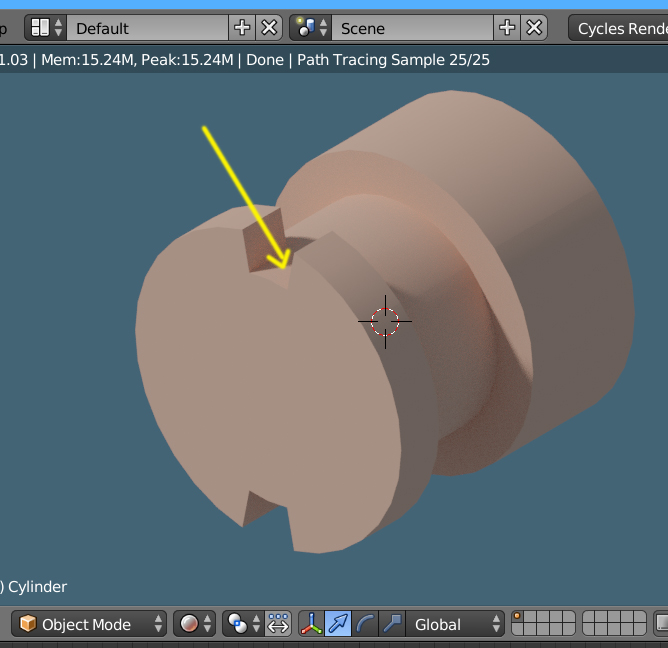The height and width of the screenshot is (648, 668).
Task: Select the rotate manipulator arc
Action: pyautogui.click(x=365, y=624)
